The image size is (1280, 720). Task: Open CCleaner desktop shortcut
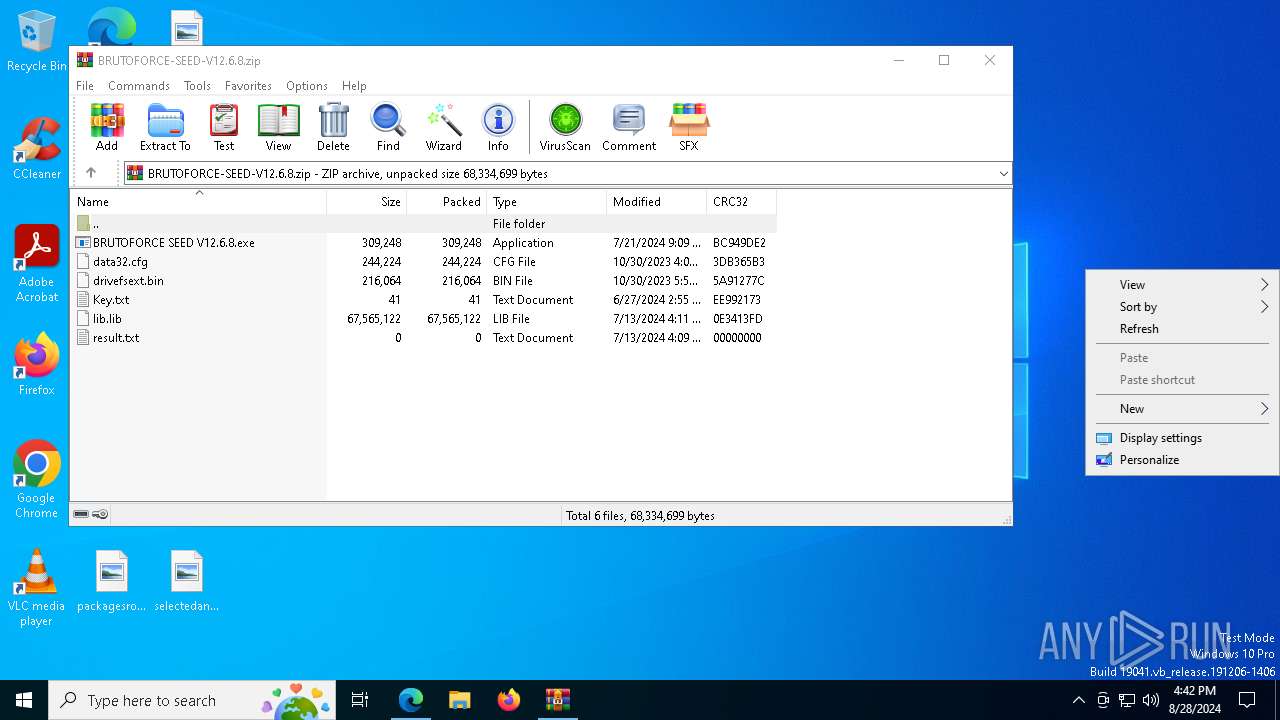(37, 148)
